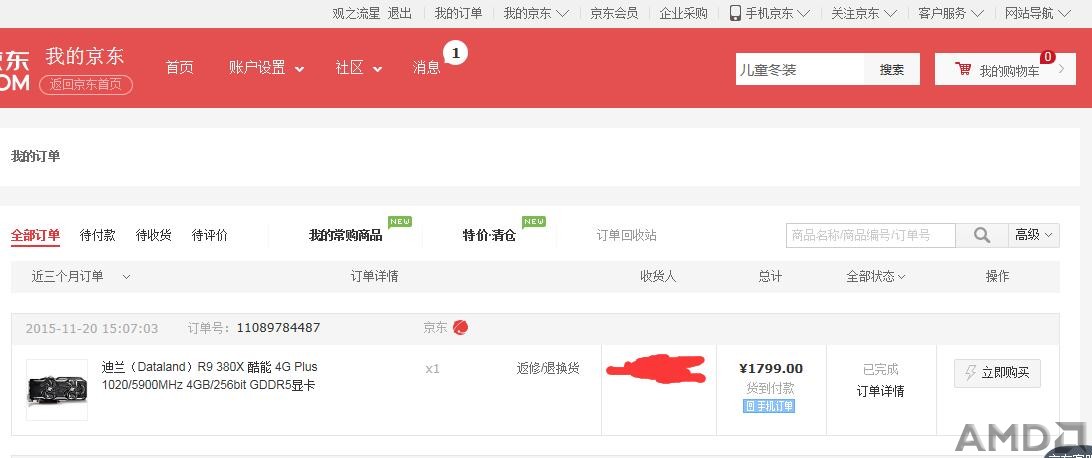Screen dimensions: 1092x458
Task: Expand the 客户服务 dropdown
Action: point(951,13)
